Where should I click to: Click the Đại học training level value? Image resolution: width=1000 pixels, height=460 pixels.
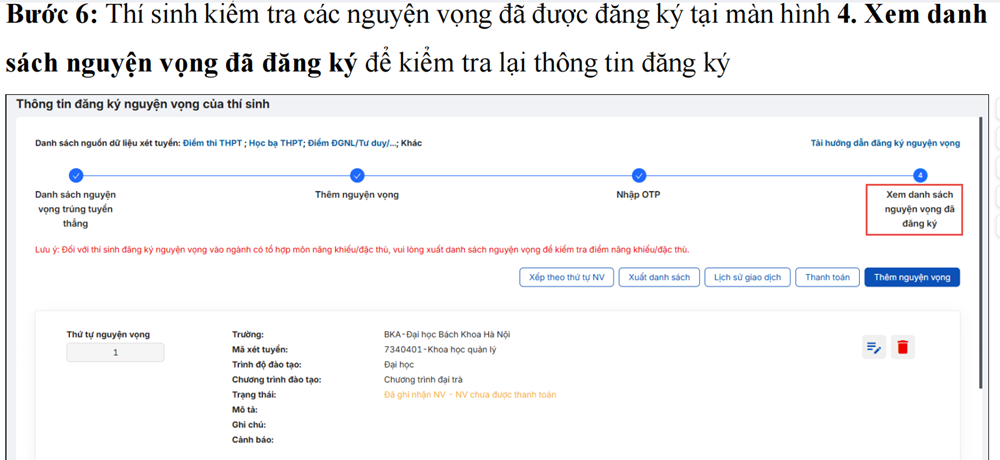[399, 364]
